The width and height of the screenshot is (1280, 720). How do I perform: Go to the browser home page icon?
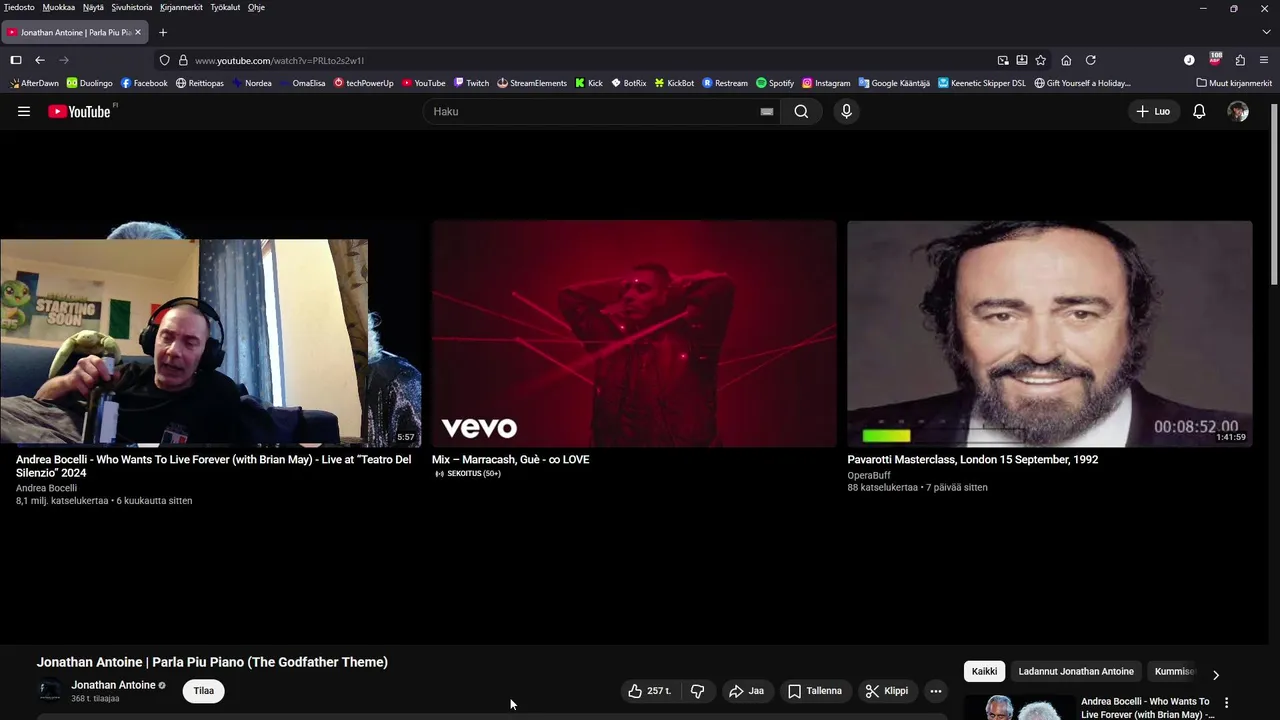[1066, 60]
